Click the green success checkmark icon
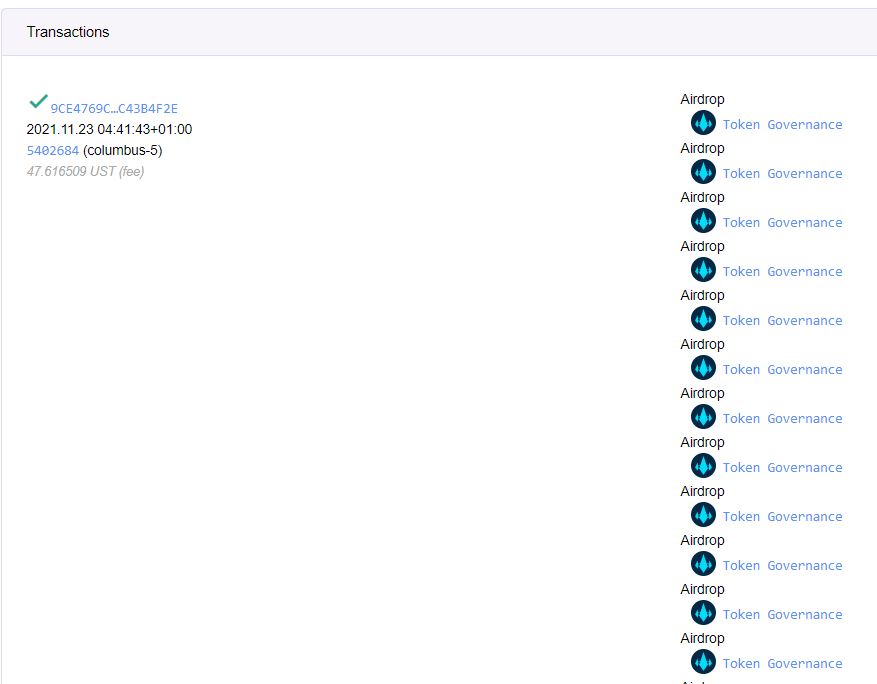 pos(38,101)
